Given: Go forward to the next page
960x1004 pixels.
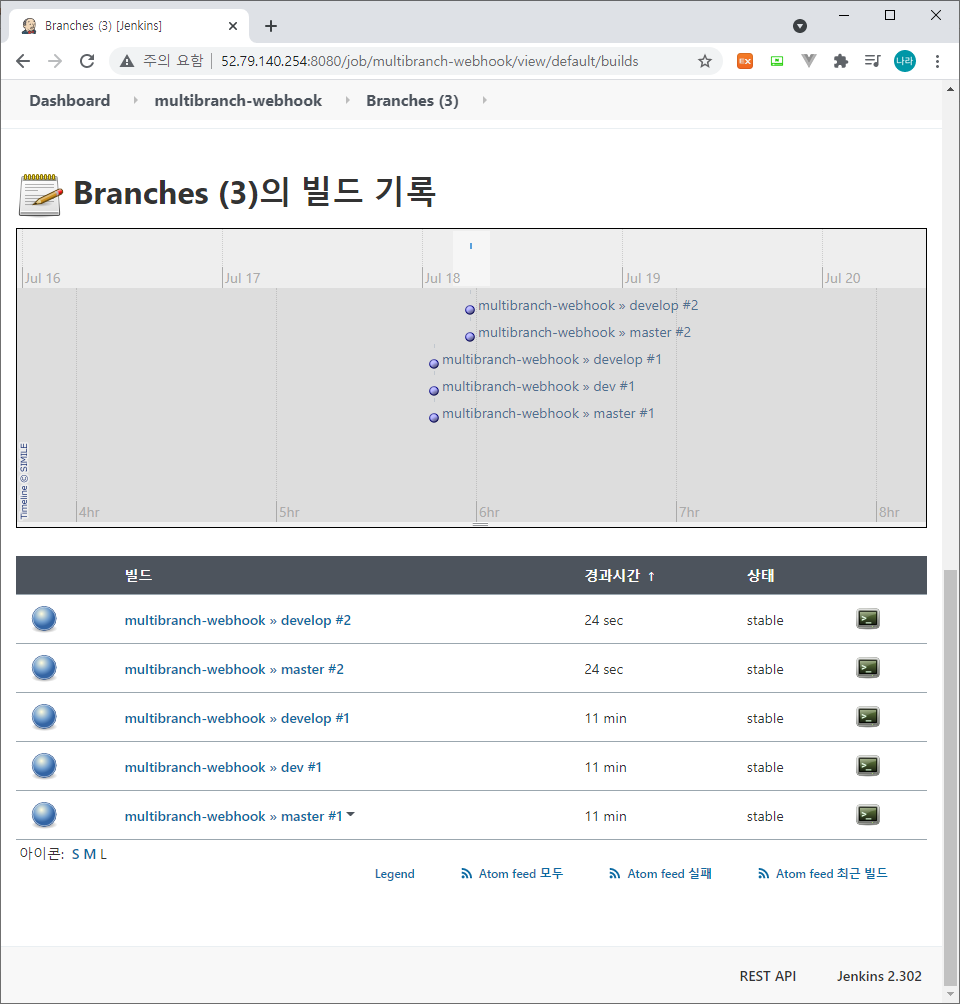Looking at the screenshot, I should (55, 61).
